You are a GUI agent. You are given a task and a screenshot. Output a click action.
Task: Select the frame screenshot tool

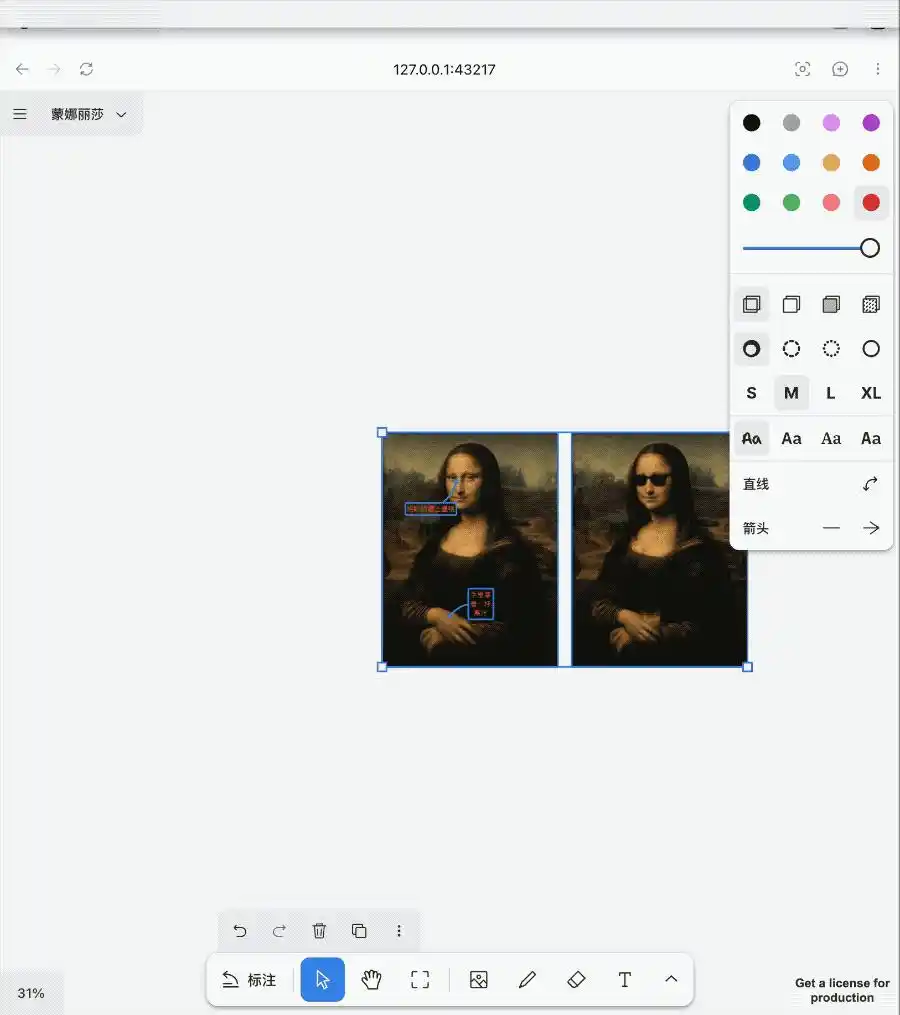coord(420,979)
